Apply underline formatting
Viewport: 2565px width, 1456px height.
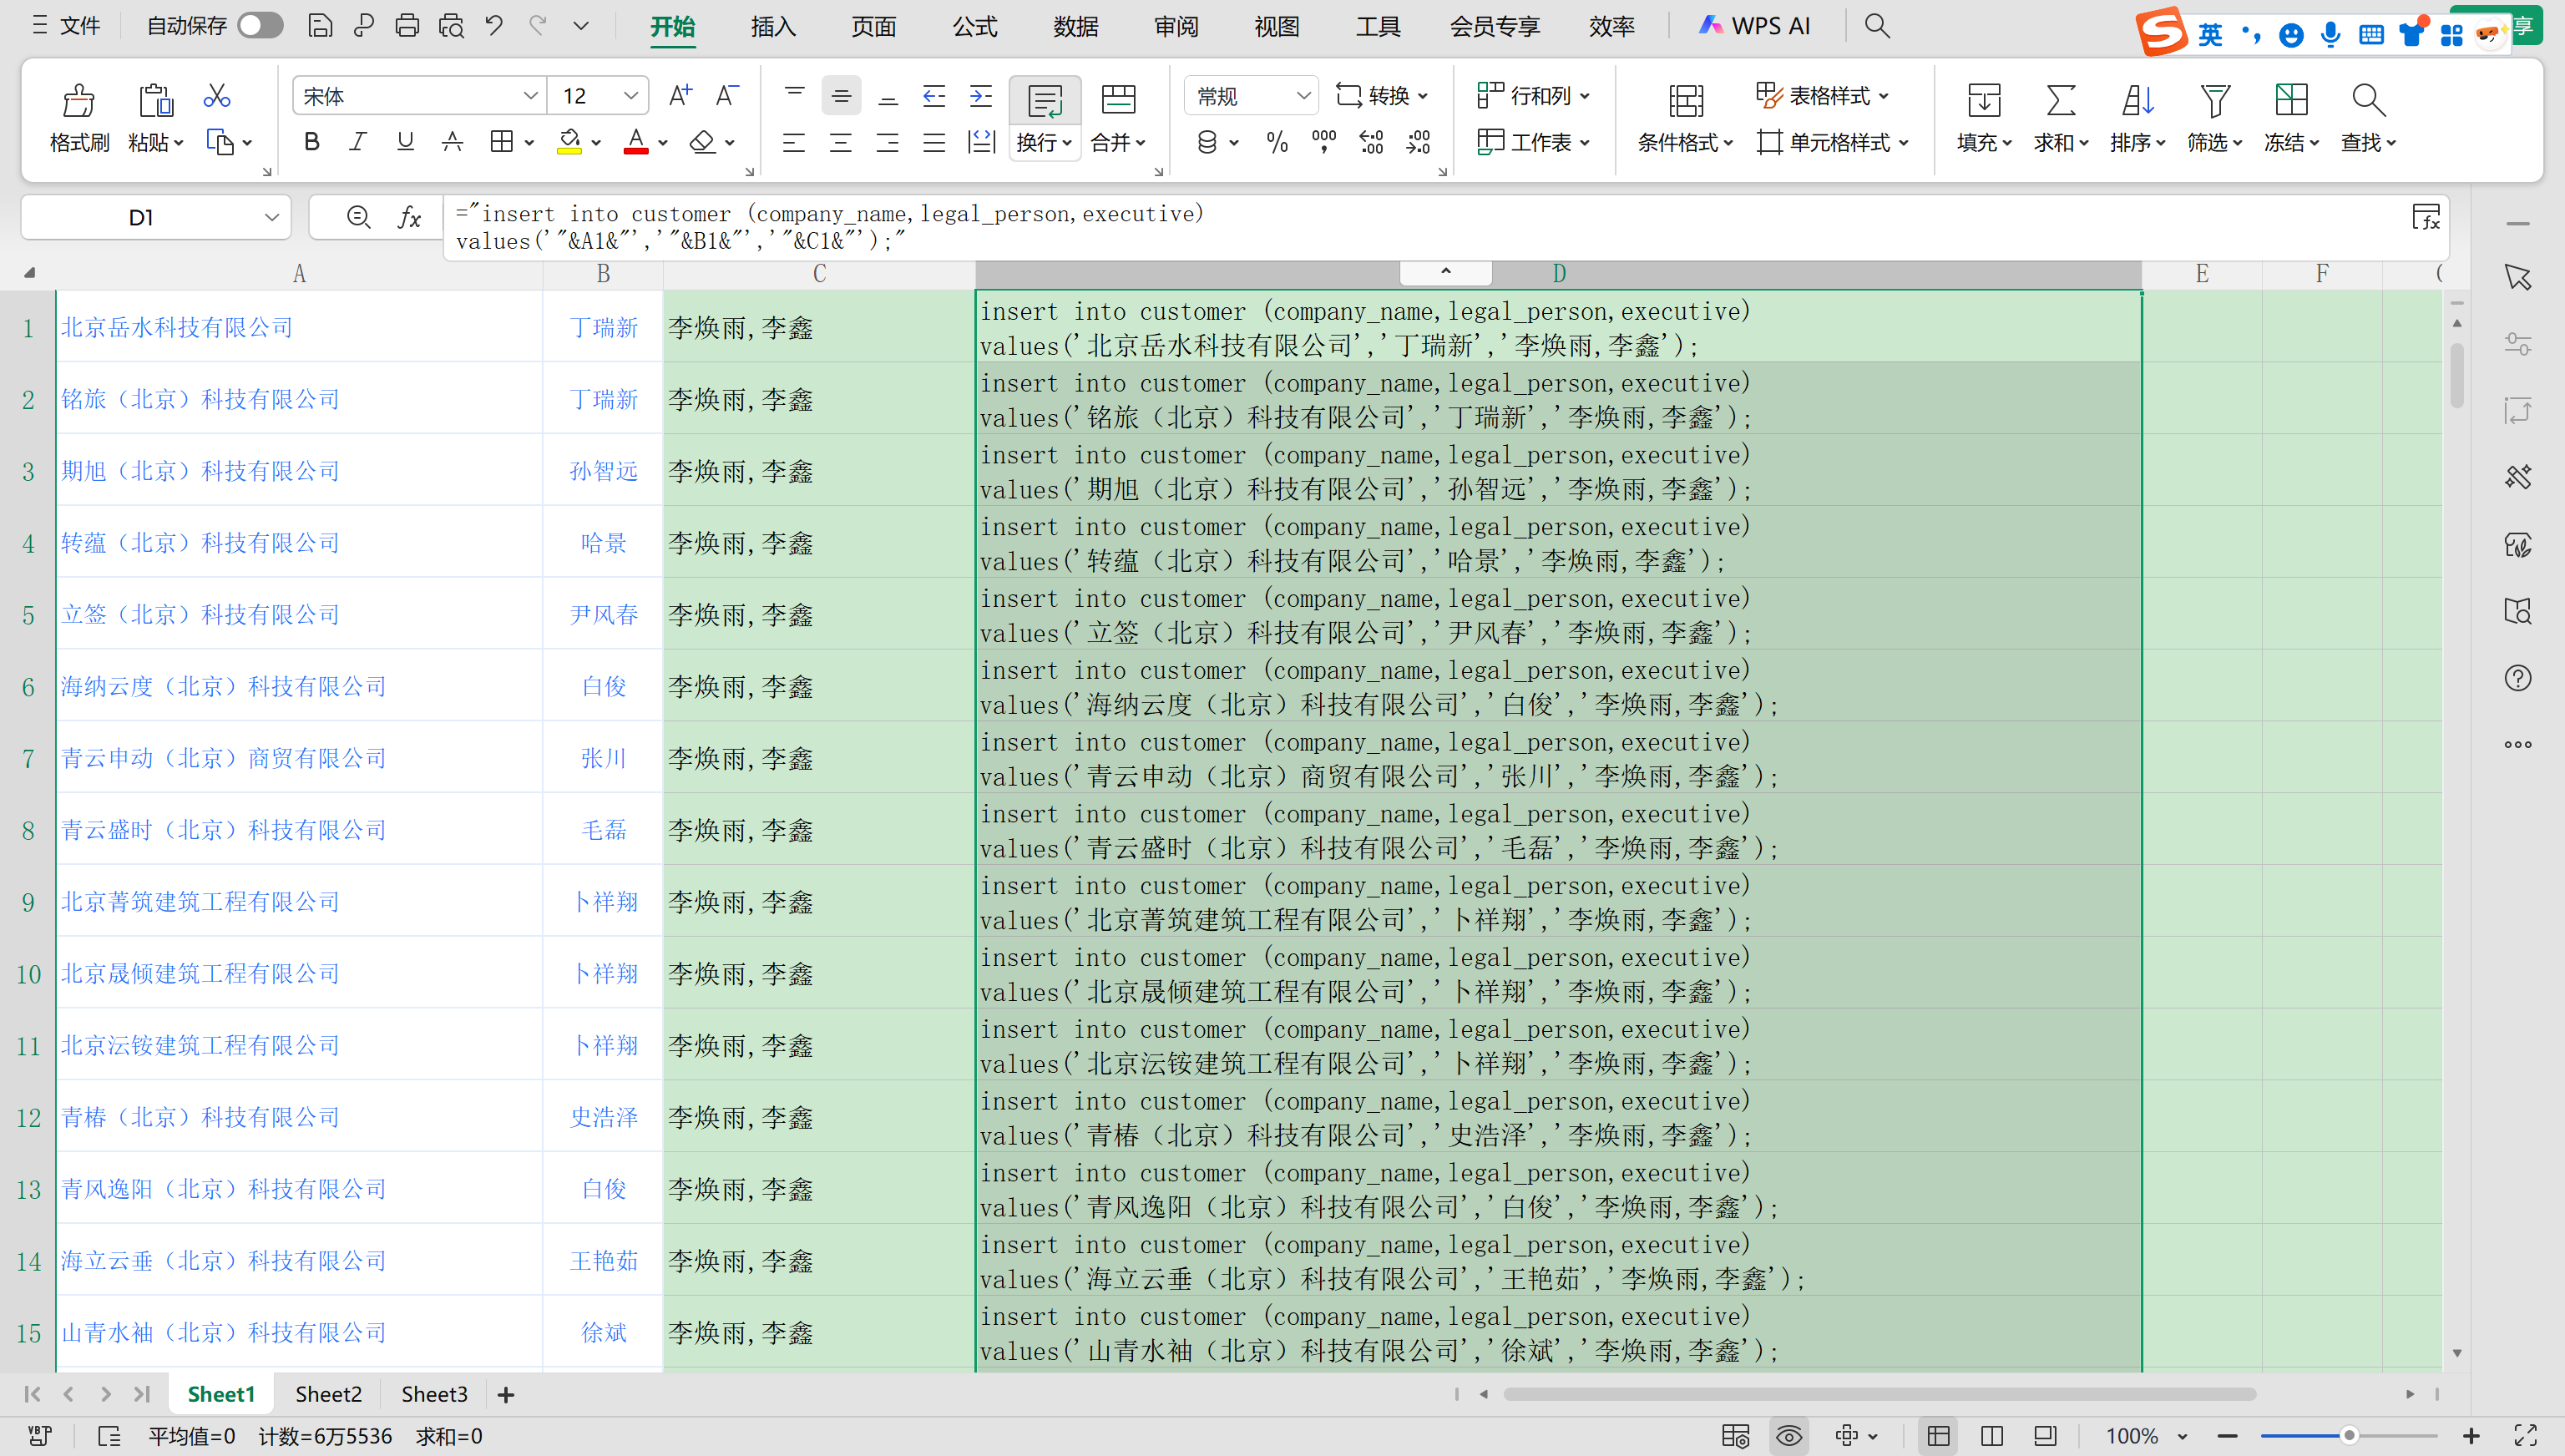coord(405,142)
